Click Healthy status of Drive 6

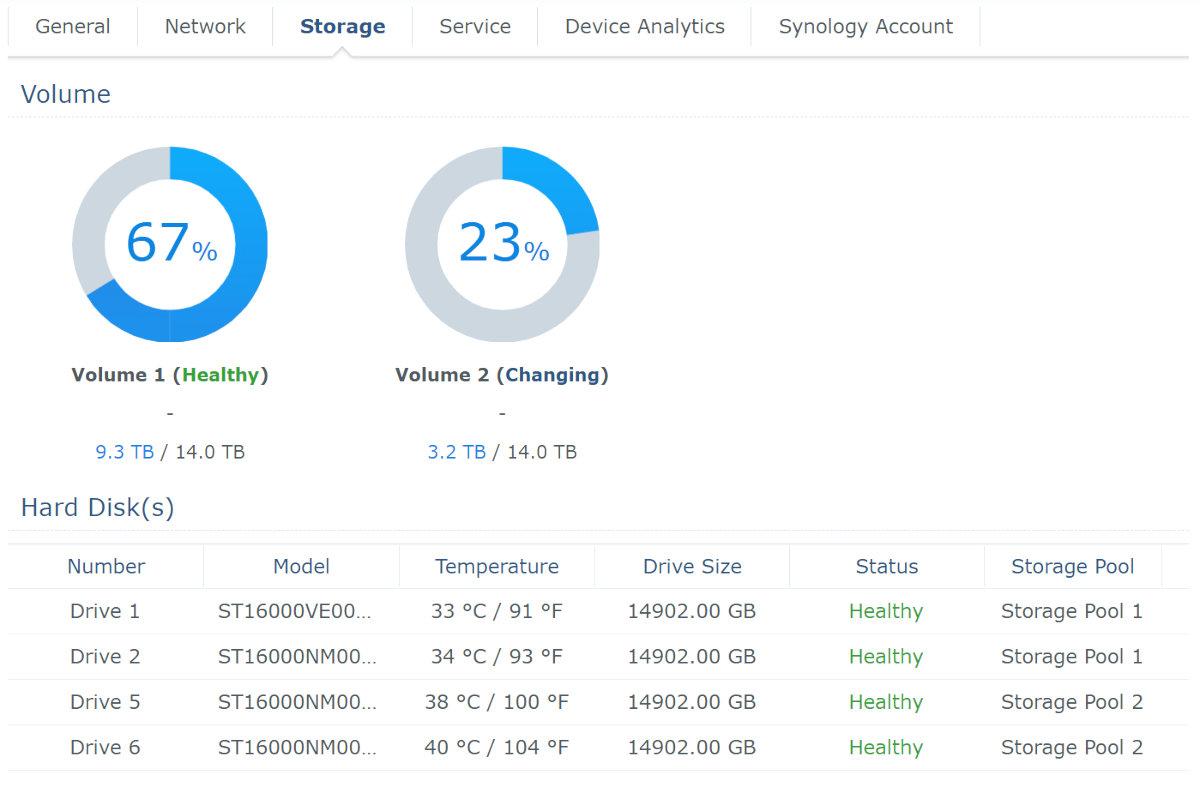(x=886, y=747)
